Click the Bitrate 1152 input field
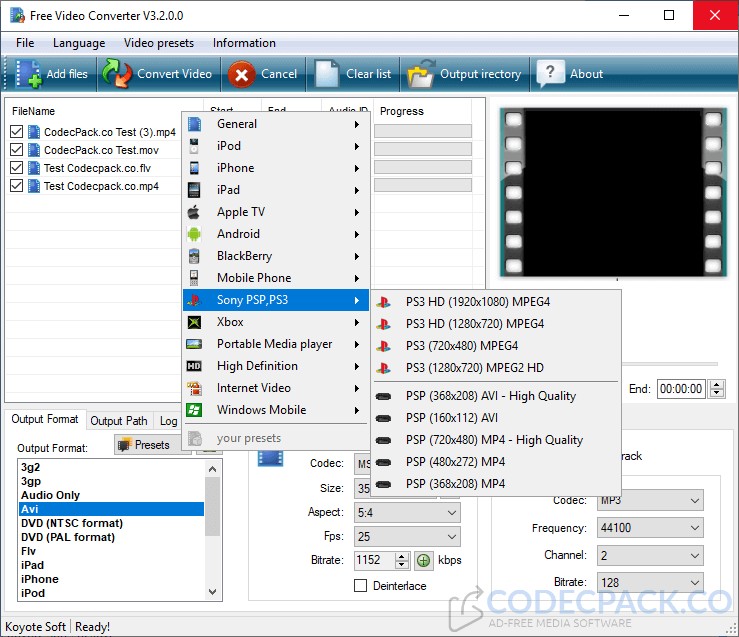This screenshot has width=739, height=637. (x=375, y=560)
